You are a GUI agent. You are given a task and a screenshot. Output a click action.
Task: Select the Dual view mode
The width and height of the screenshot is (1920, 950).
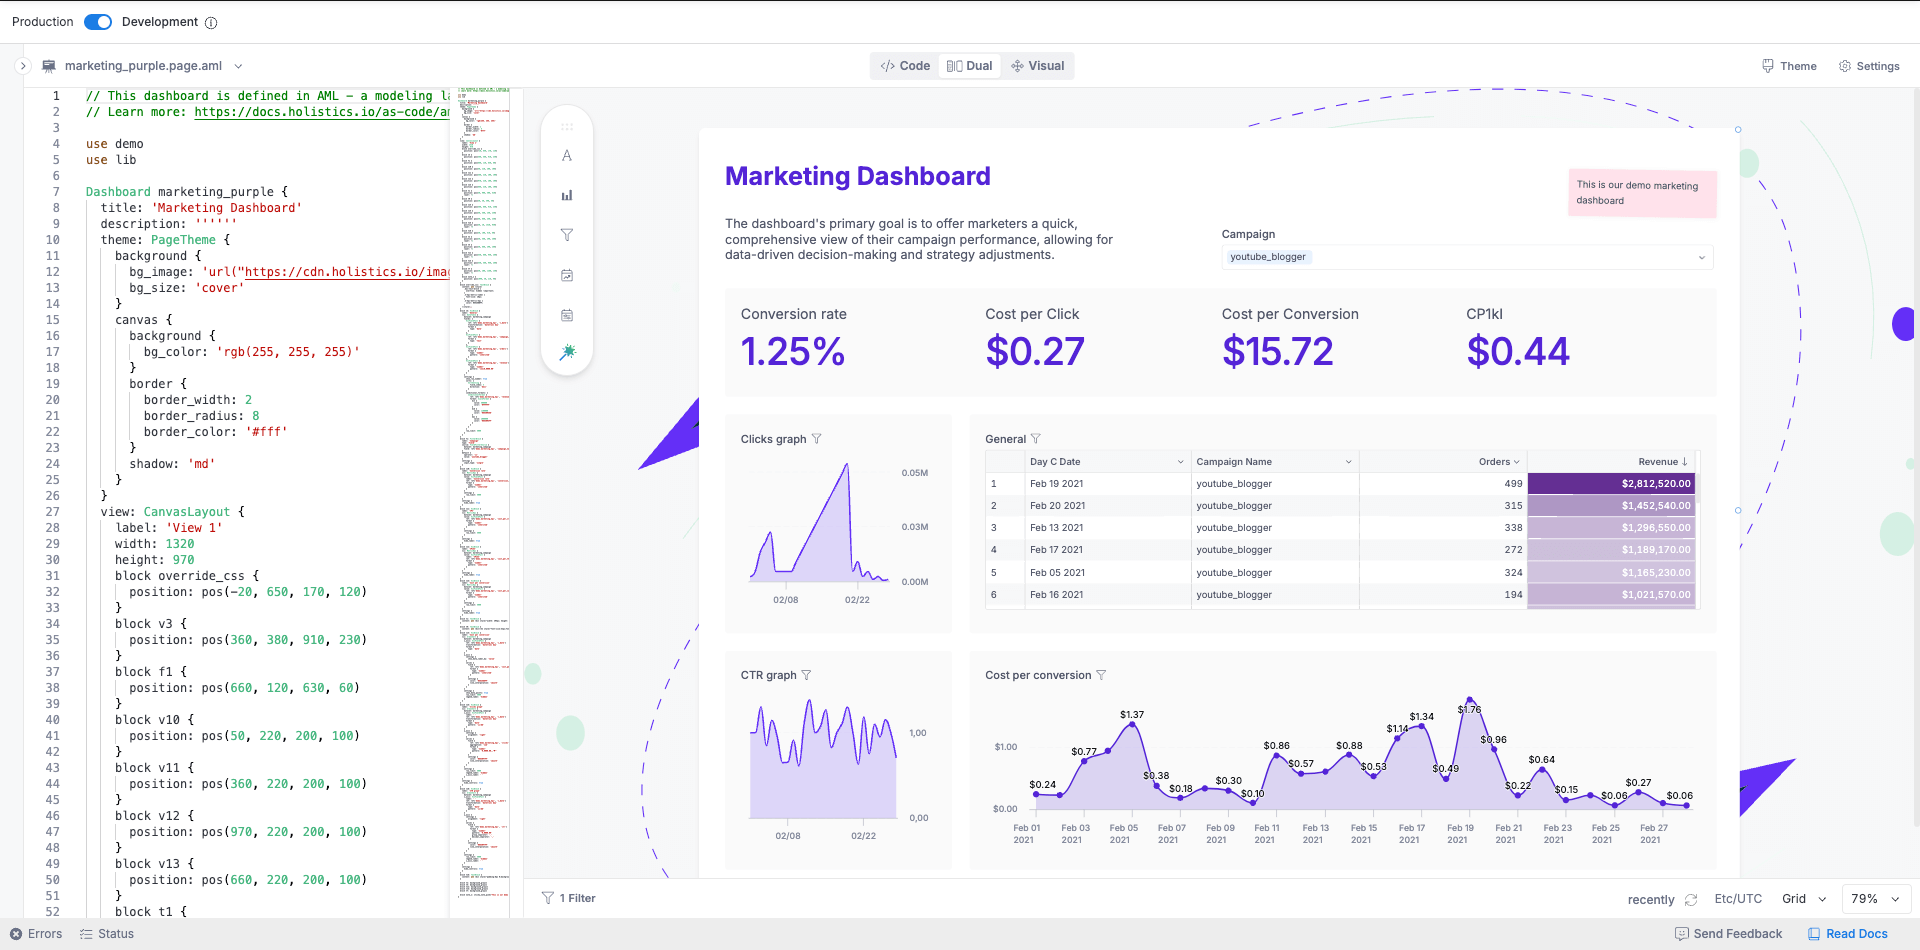969,66
